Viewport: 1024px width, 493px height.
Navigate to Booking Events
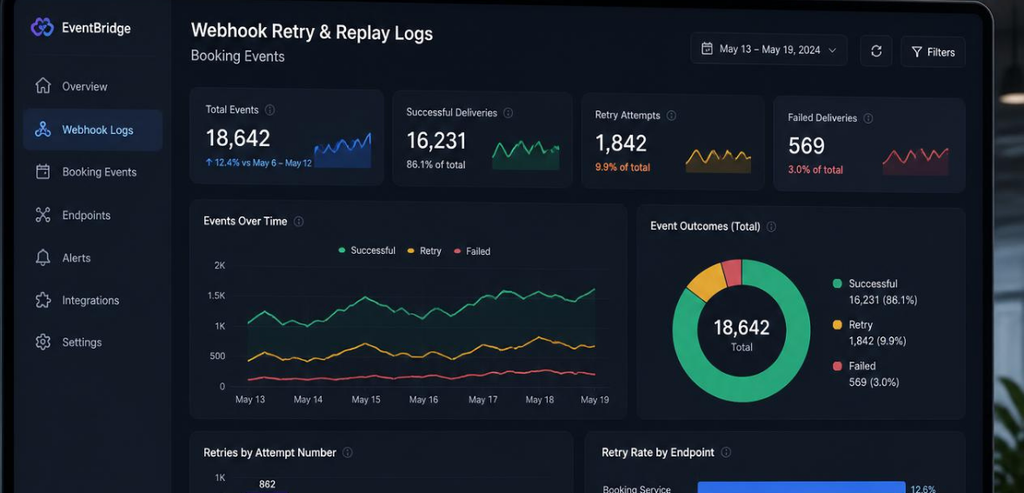99,172
